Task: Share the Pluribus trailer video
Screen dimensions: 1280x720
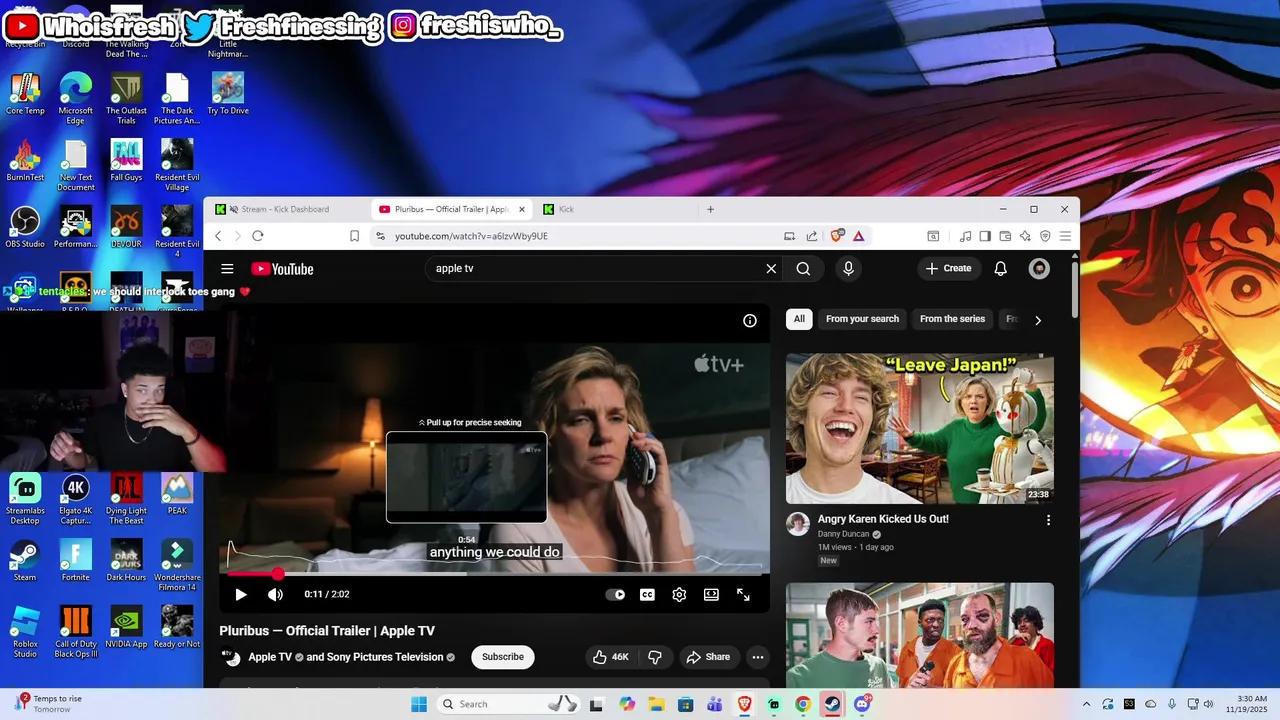Action: pyautogui.click(x=708, y=657)
